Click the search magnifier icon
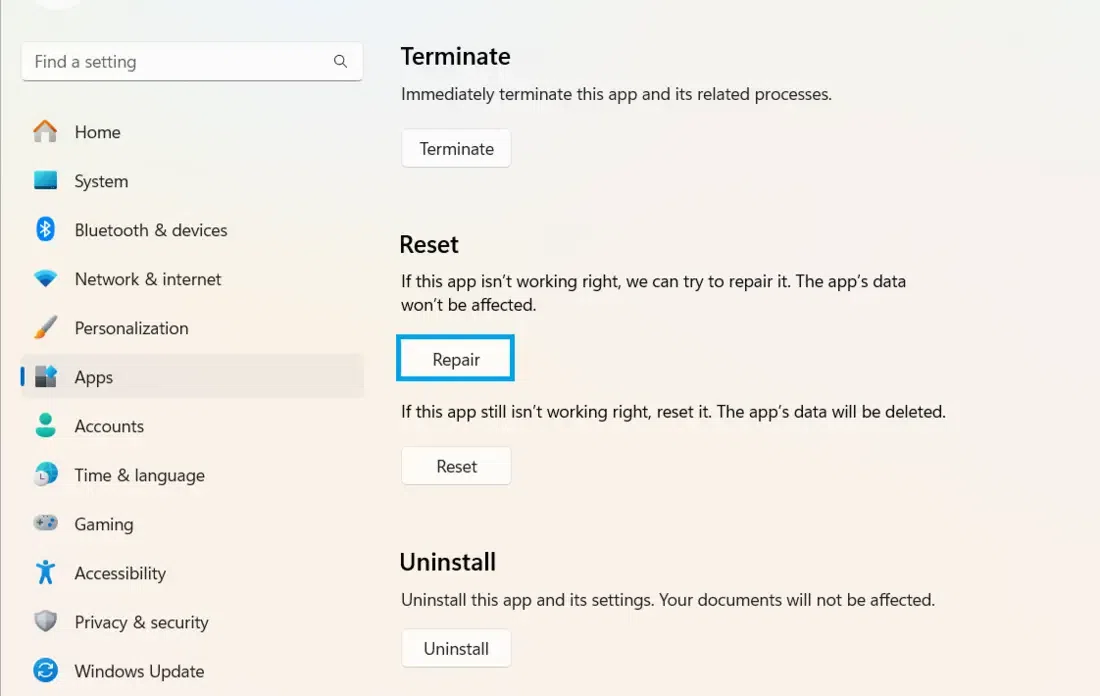The image size is (1100, 696). (340, 62)
